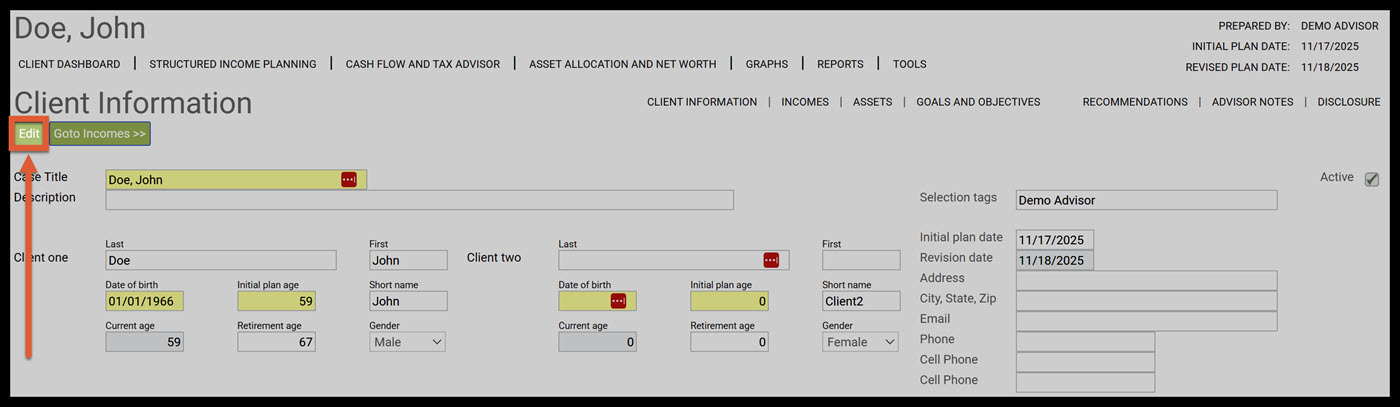Open the Reports menu
Viewport: 1400px width, 407px height.
point(840,64)
